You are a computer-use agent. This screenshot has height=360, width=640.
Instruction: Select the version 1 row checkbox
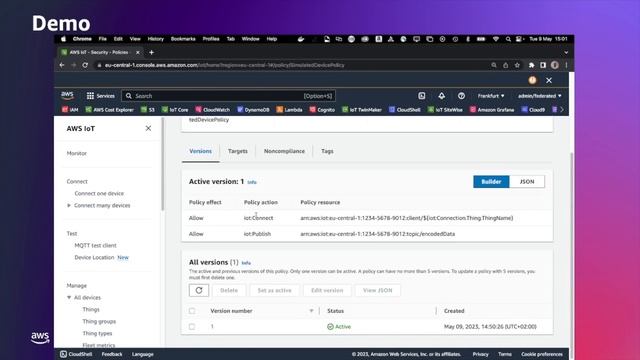(x=192, y=327)
